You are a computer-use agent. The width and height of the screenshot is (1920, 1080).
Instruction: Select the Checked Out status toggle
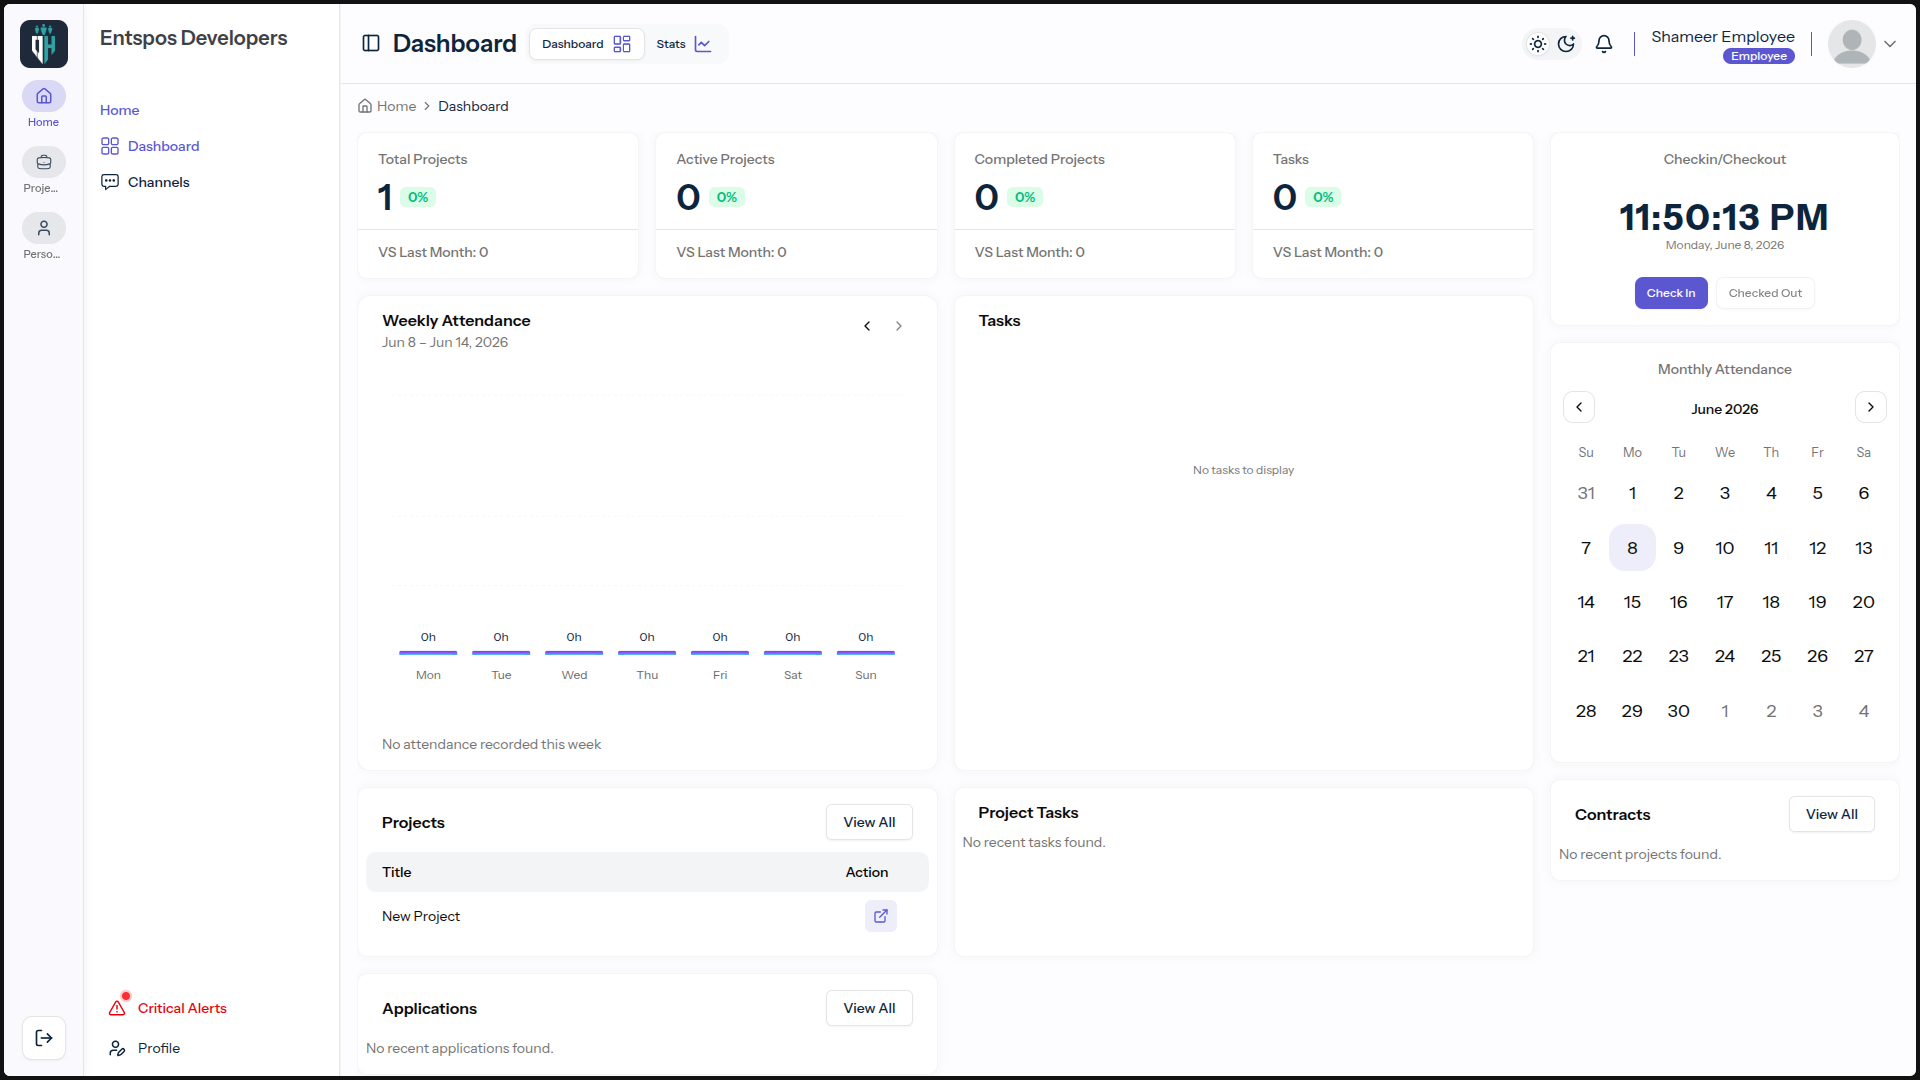(x=1765, y=293)
